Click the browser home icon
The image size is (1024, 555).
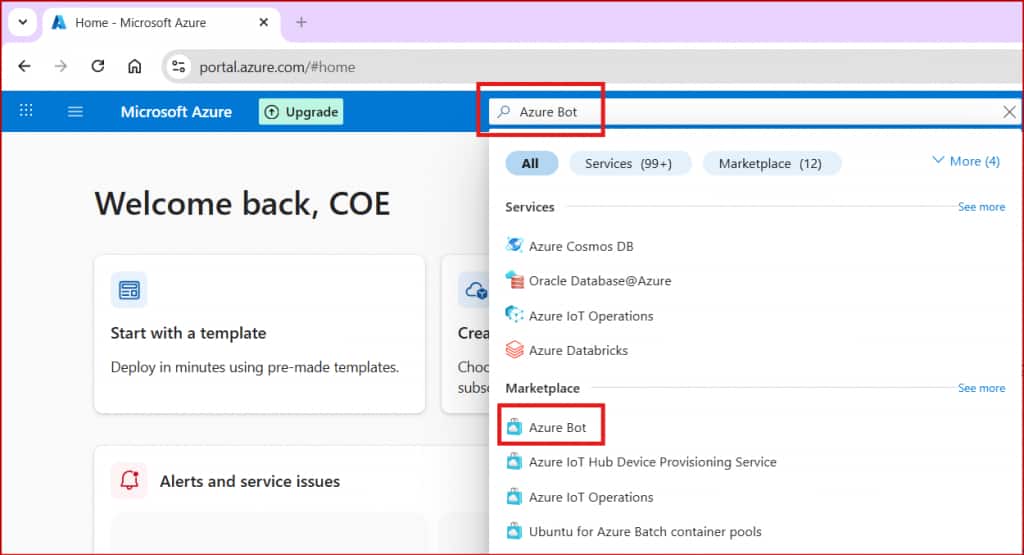pyautogui.click(x=135, y=66)
